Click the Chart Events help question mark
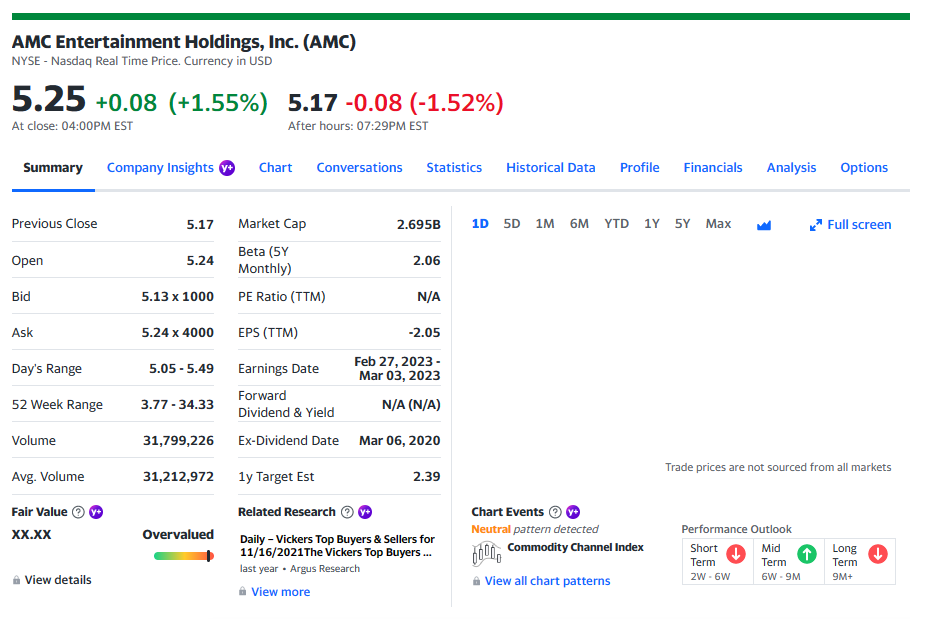Screen dimensions: 926x619 555,512
